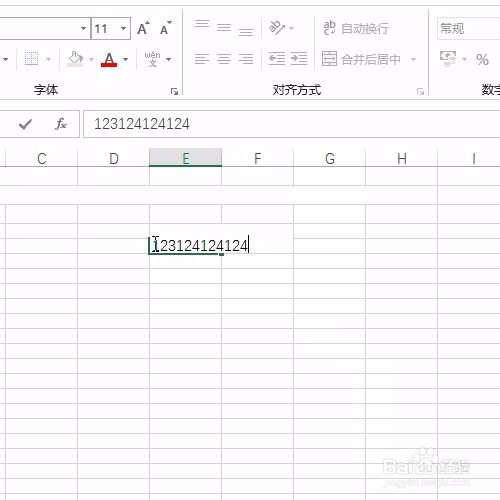Center text horizontally

(224, 59)
